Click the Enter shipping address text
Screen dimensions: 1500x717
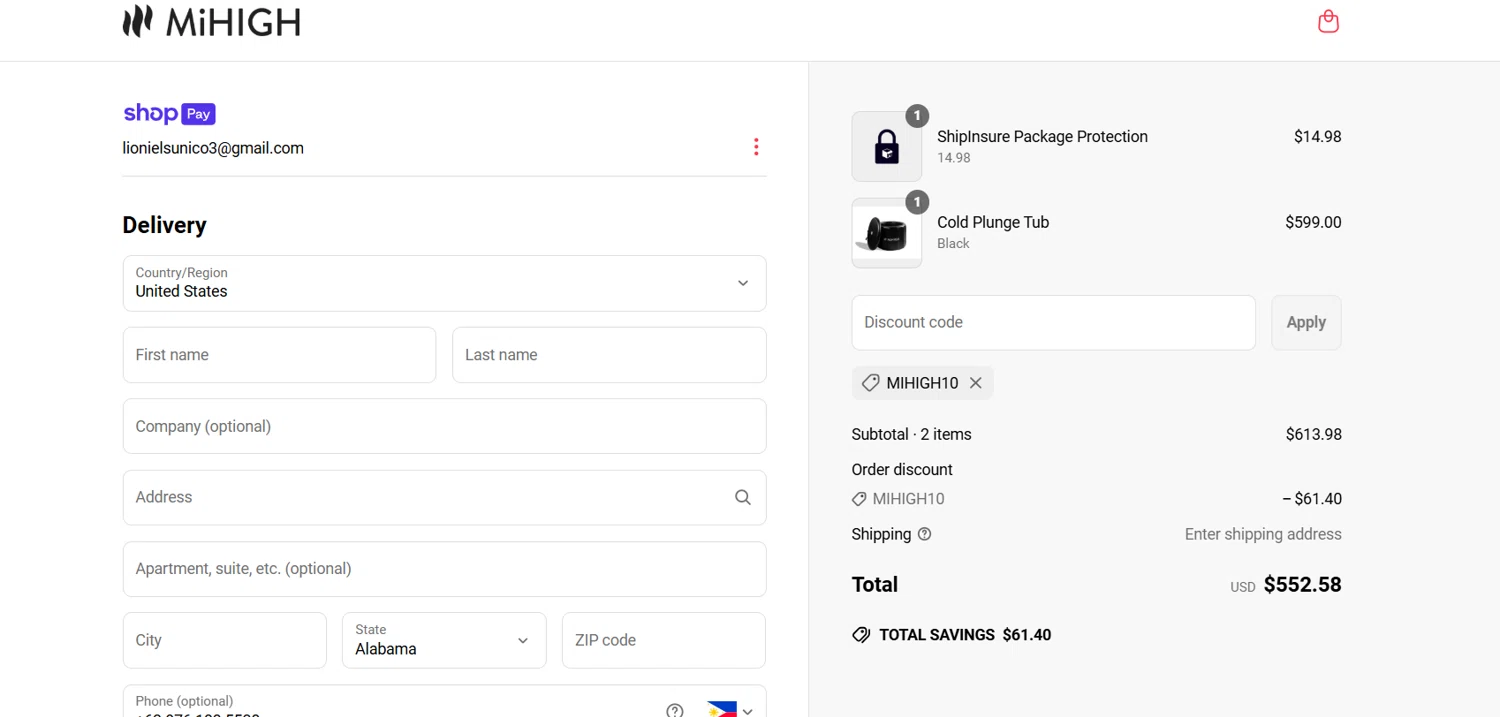1263,534
